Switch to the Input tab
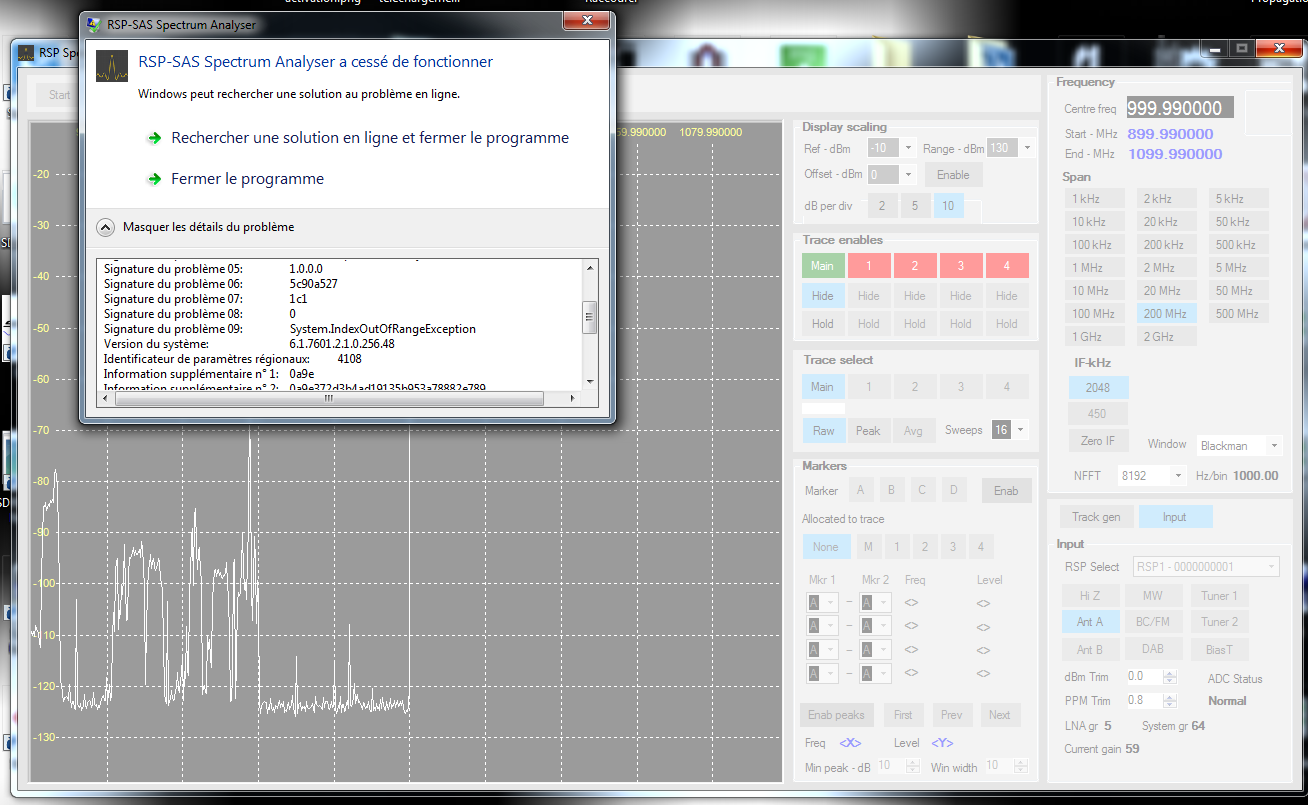 coord(1175,517)
